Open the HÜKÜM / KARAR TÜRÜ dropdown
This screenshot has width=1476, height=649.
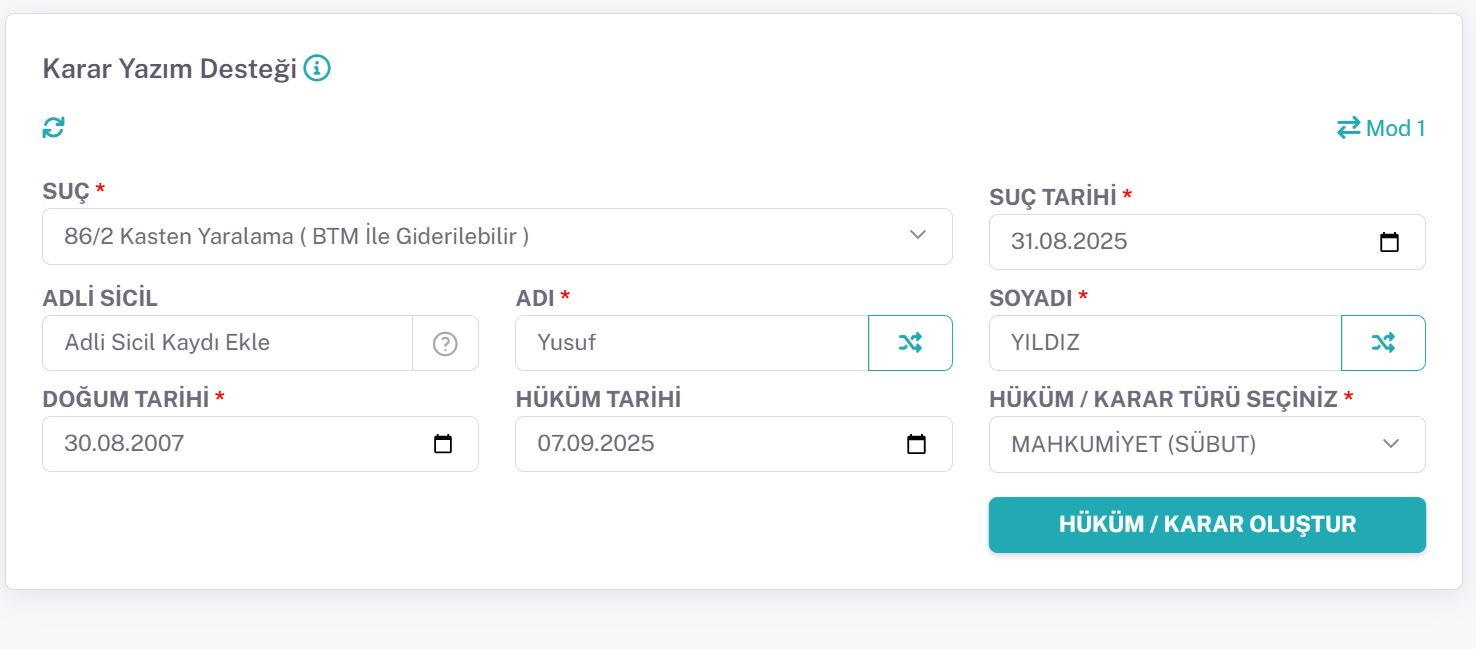click(1207, 444)
